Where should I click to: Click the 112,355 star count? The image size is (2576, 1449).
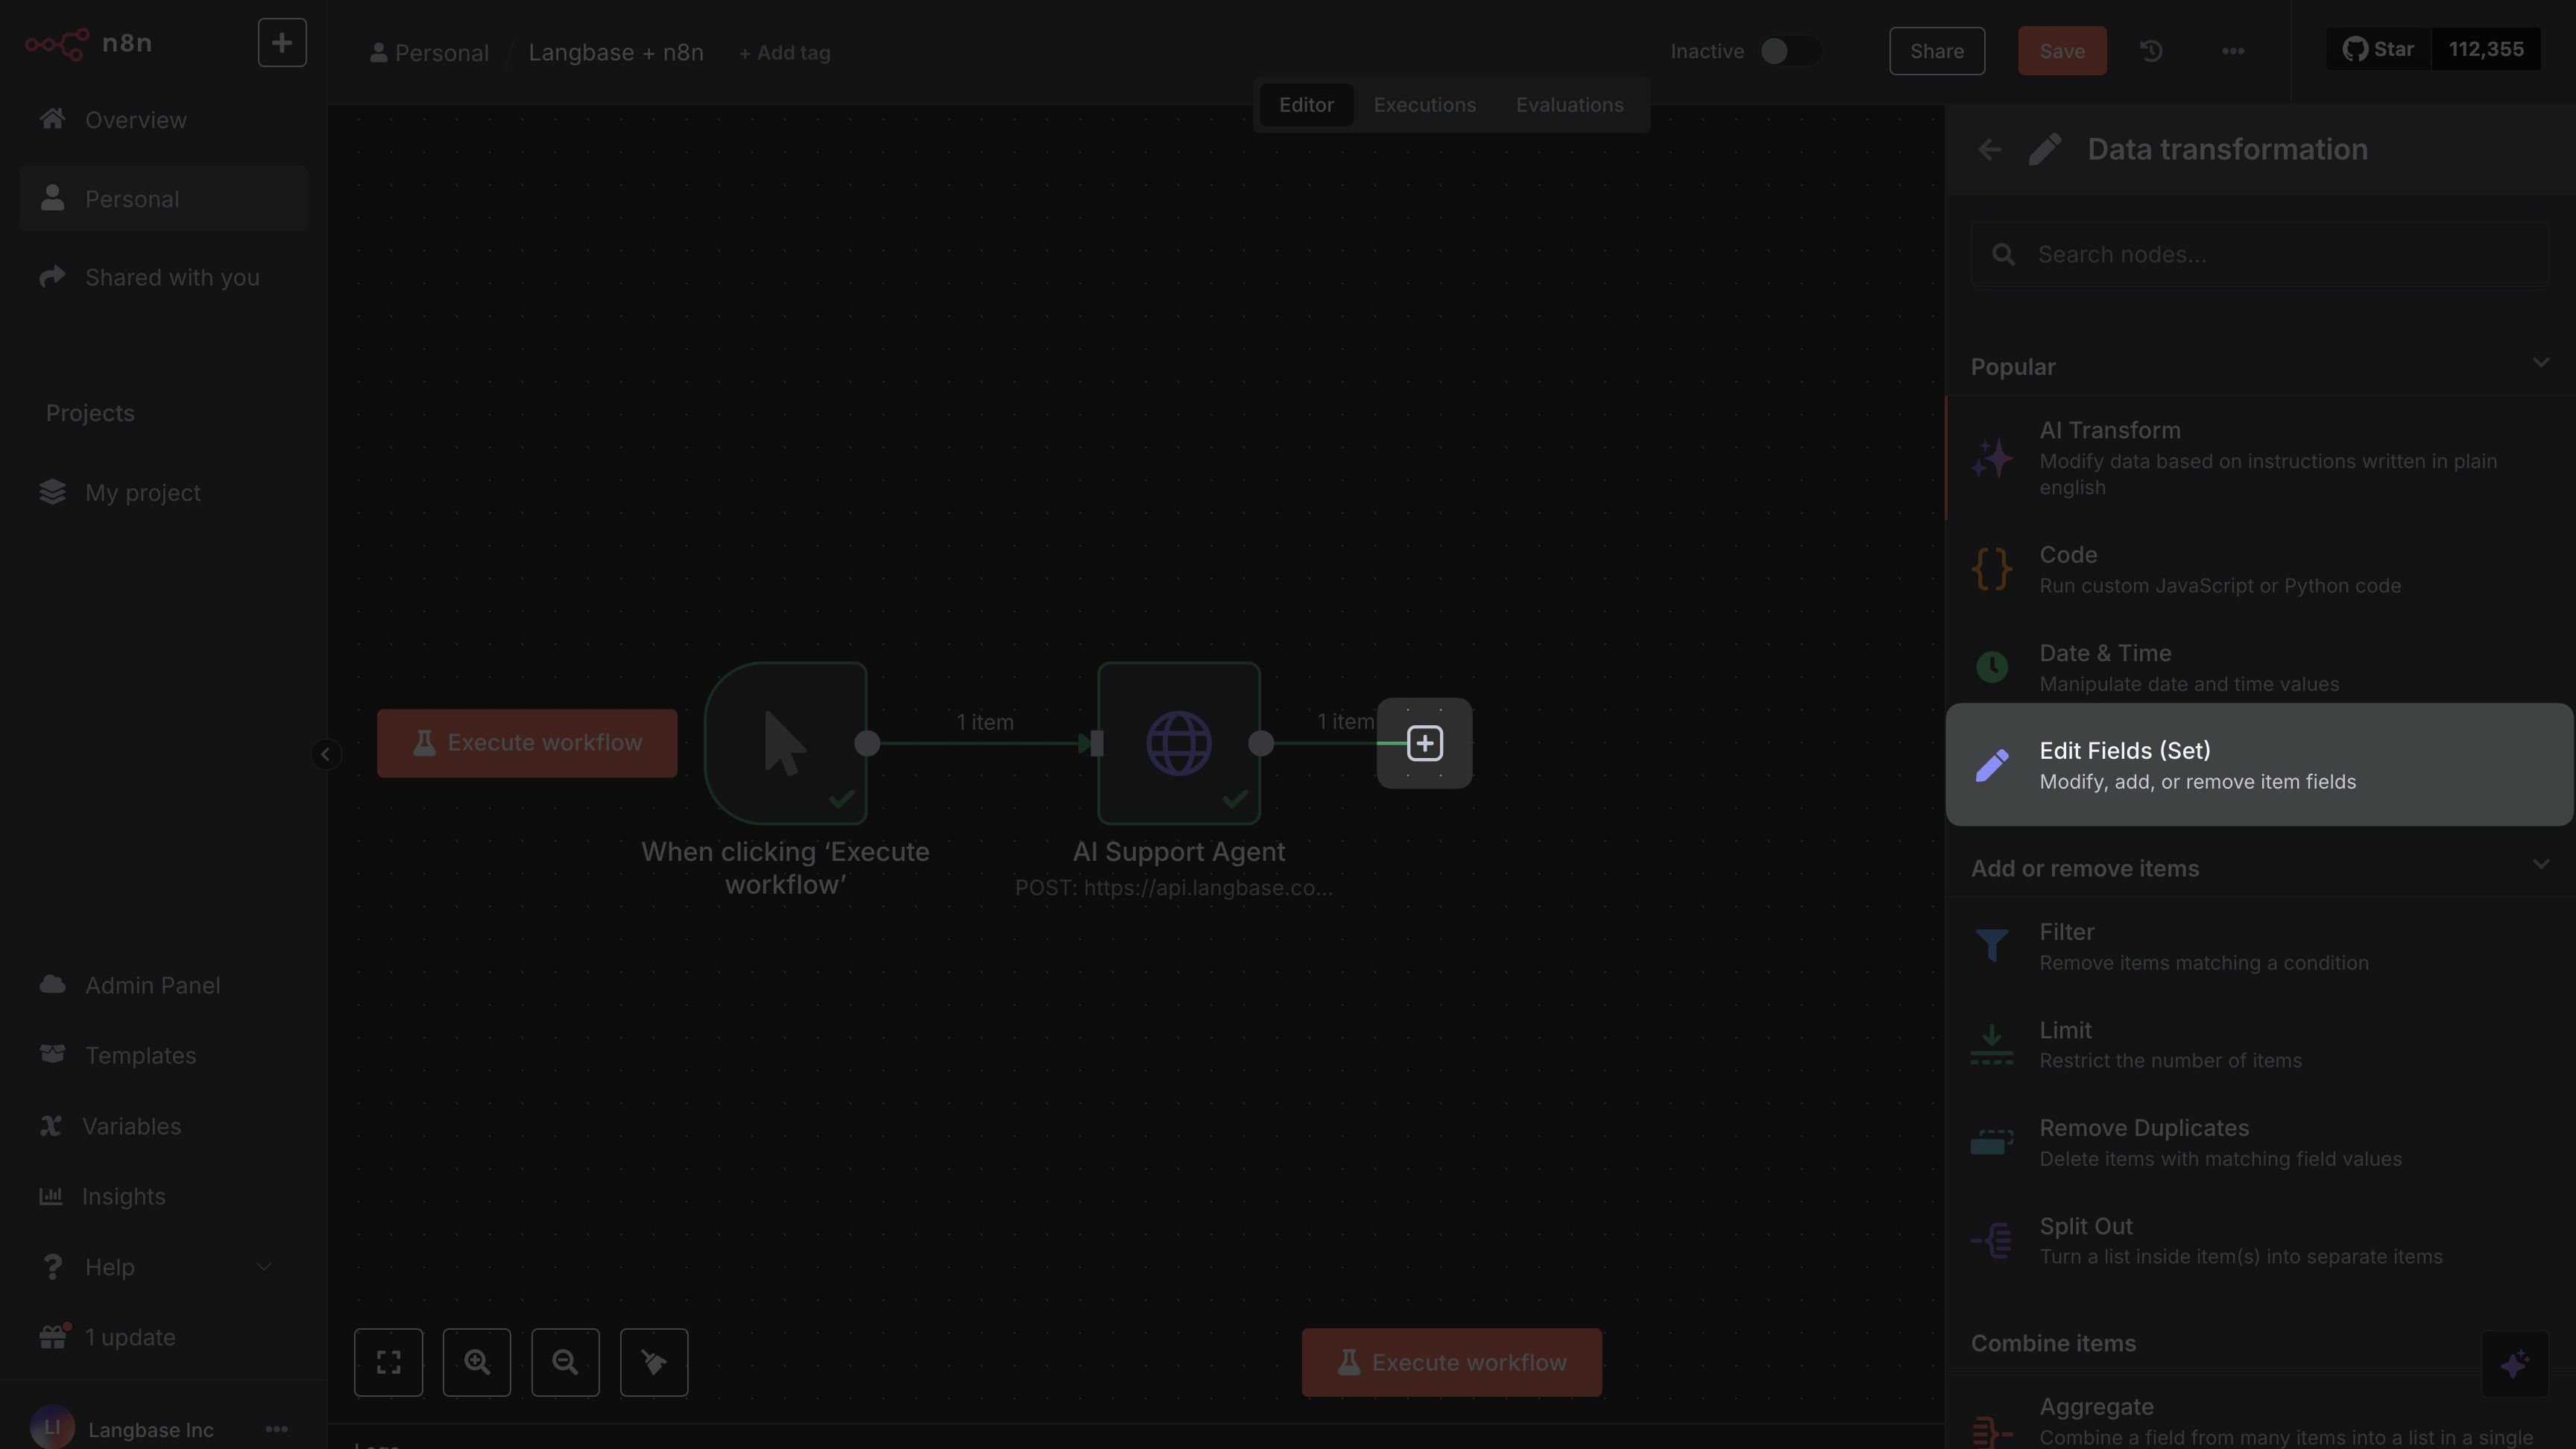click(2486, 49)
